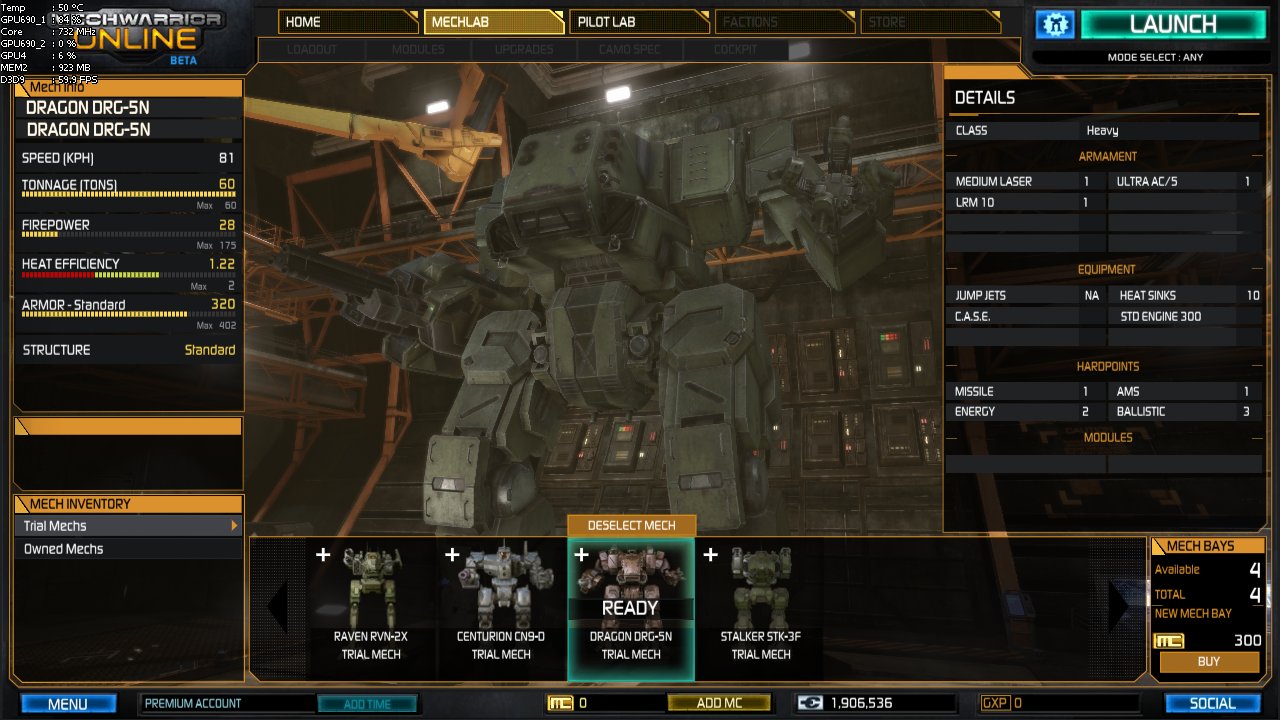The image size is (1280, 720).
Task: Select Owned Mechs in Mech Inventory
Action: (128, 549)
